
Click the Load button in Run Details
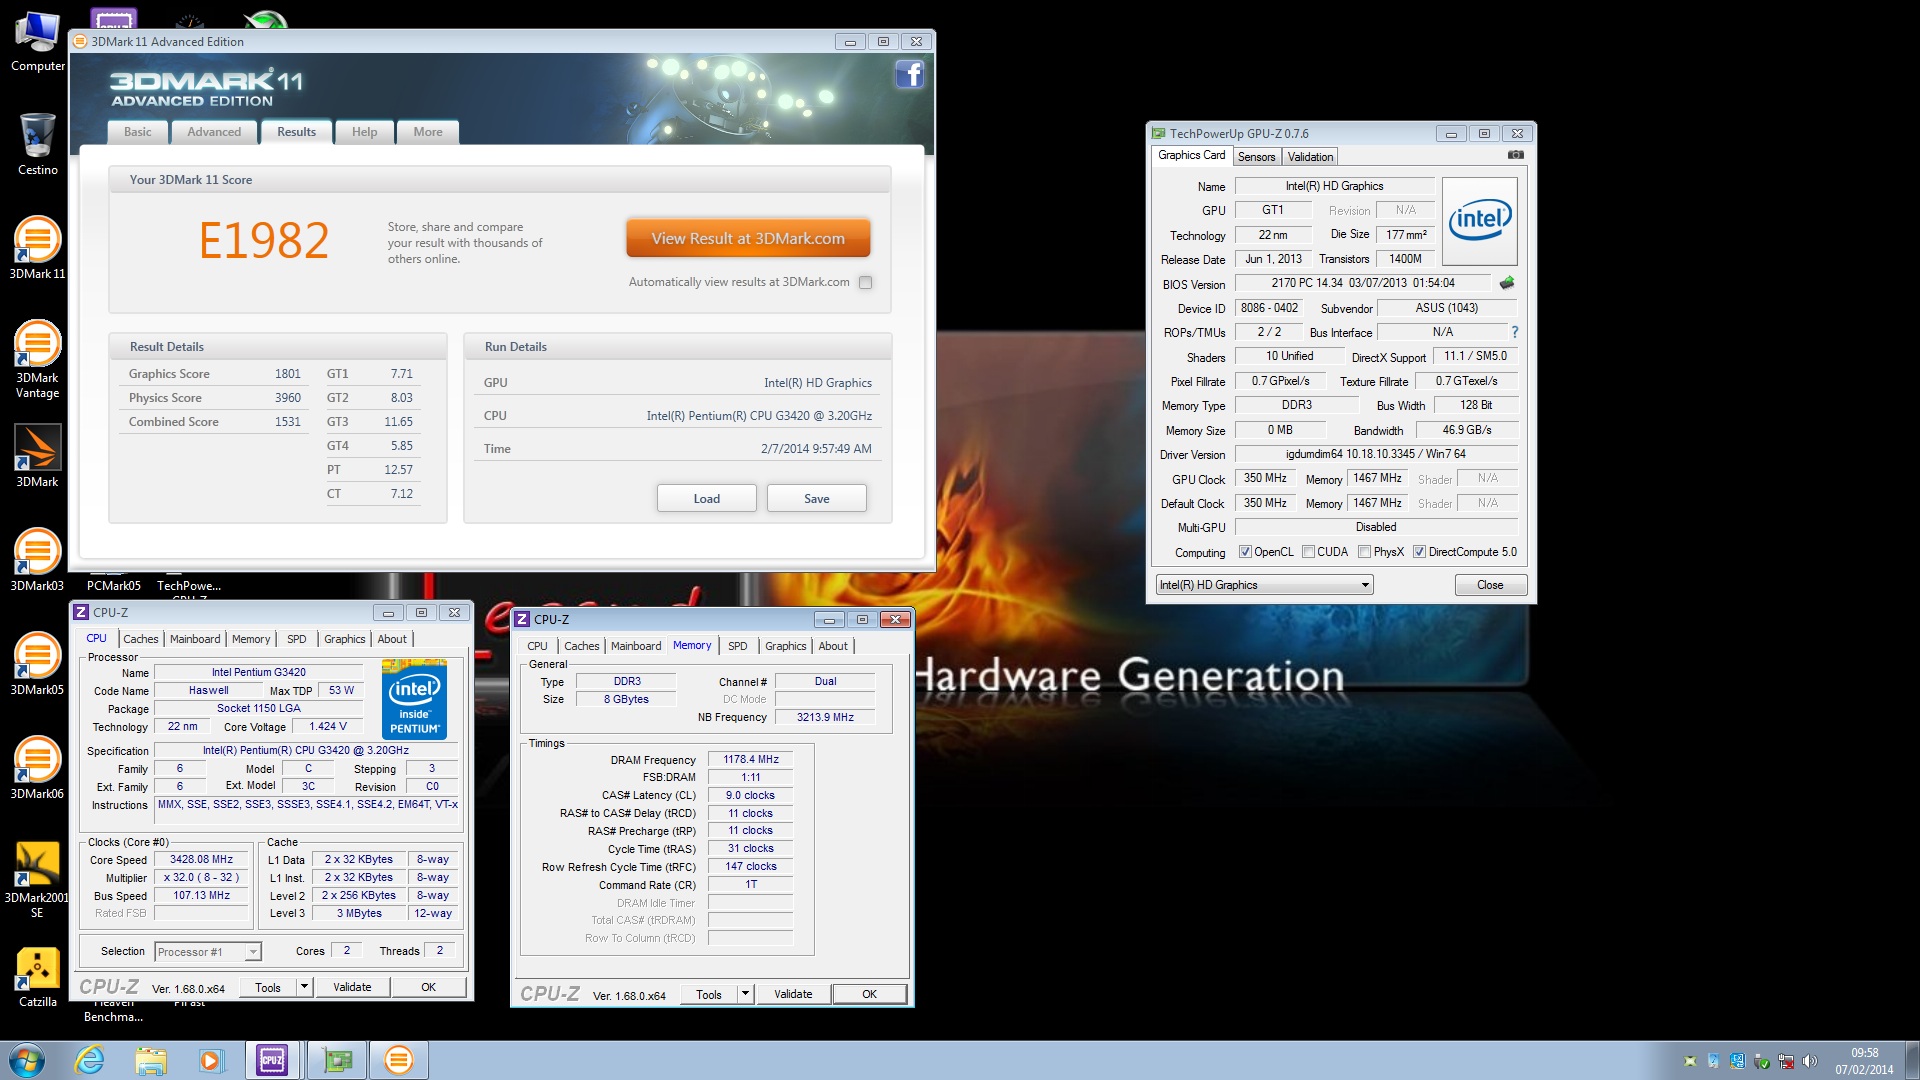[x=707, y=499]
